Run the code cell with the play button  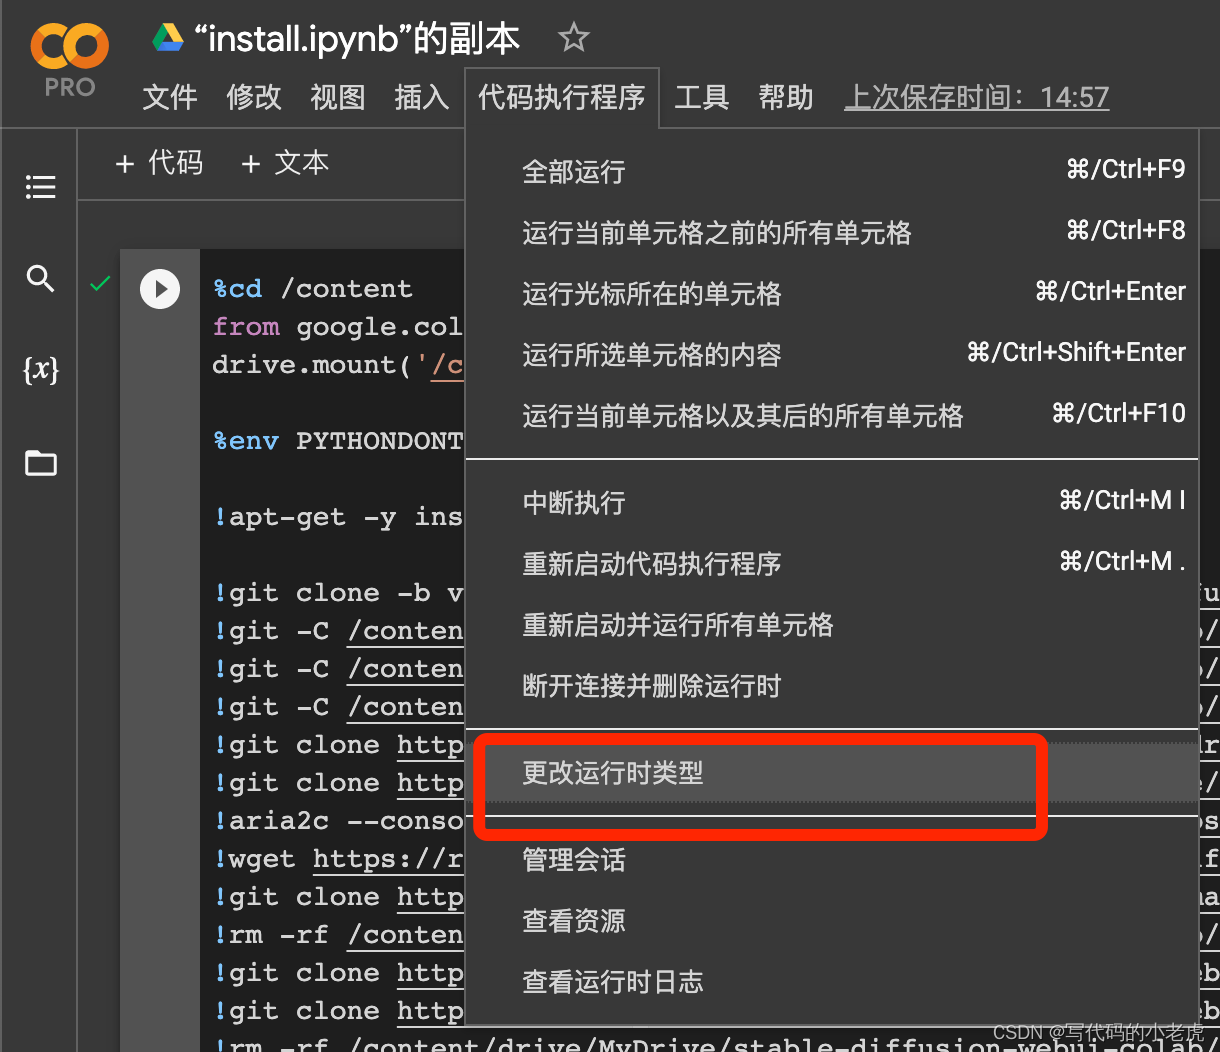click(x=160, y=289)
